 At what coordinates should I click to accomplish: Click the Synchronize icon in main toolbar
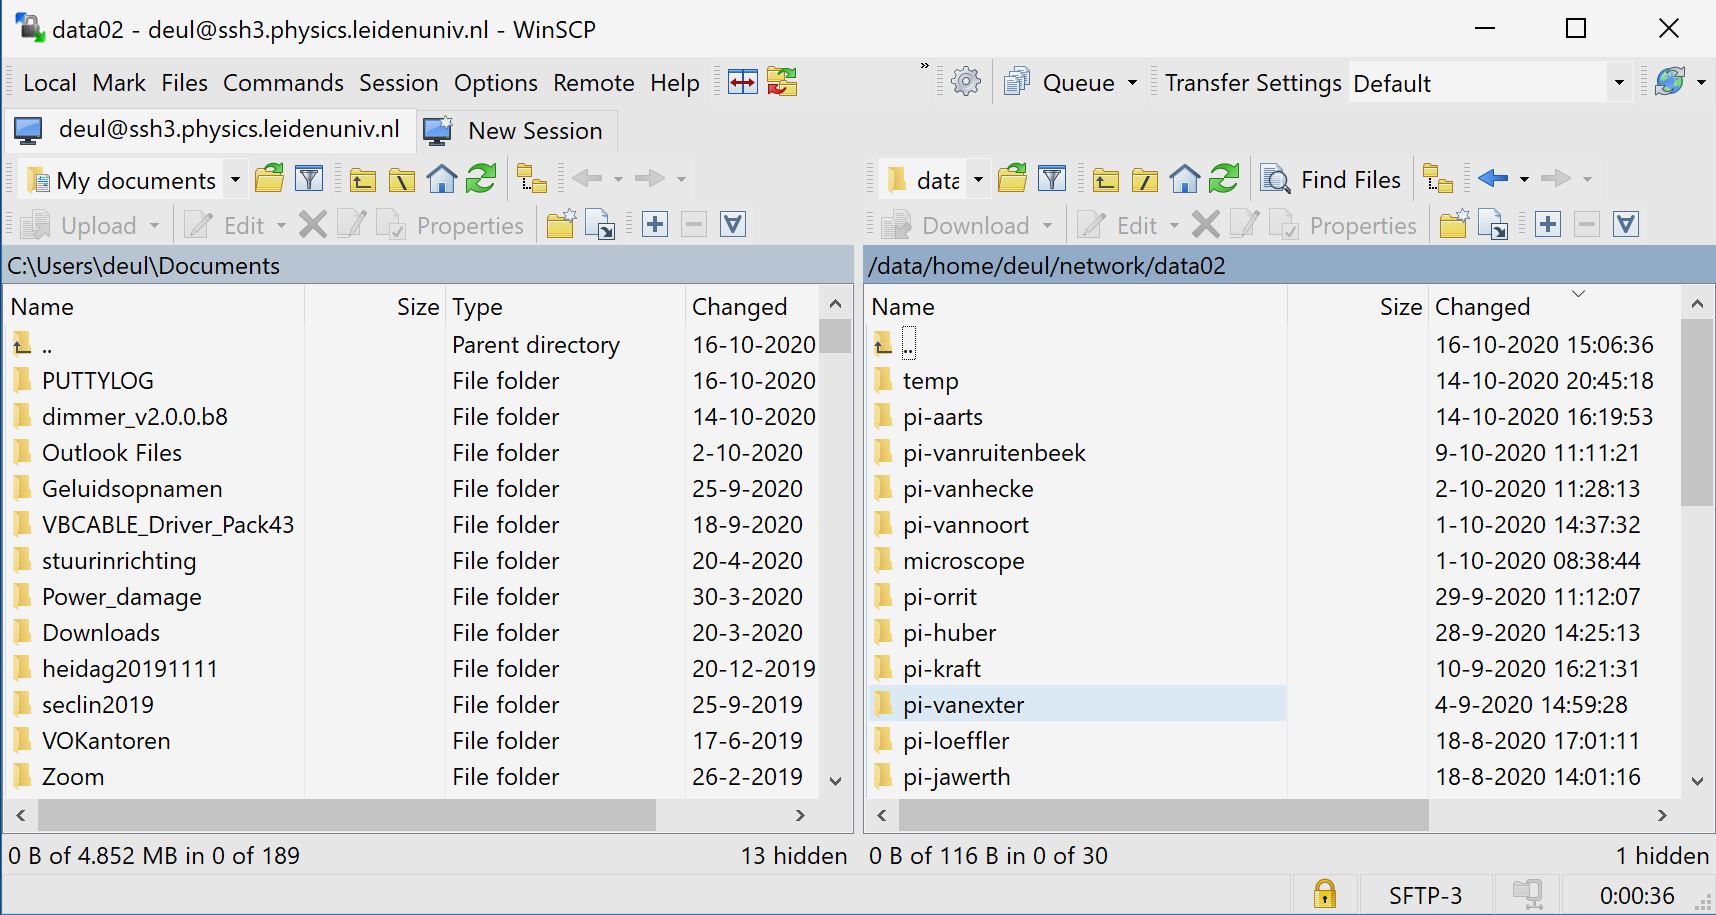click(782, 82)
